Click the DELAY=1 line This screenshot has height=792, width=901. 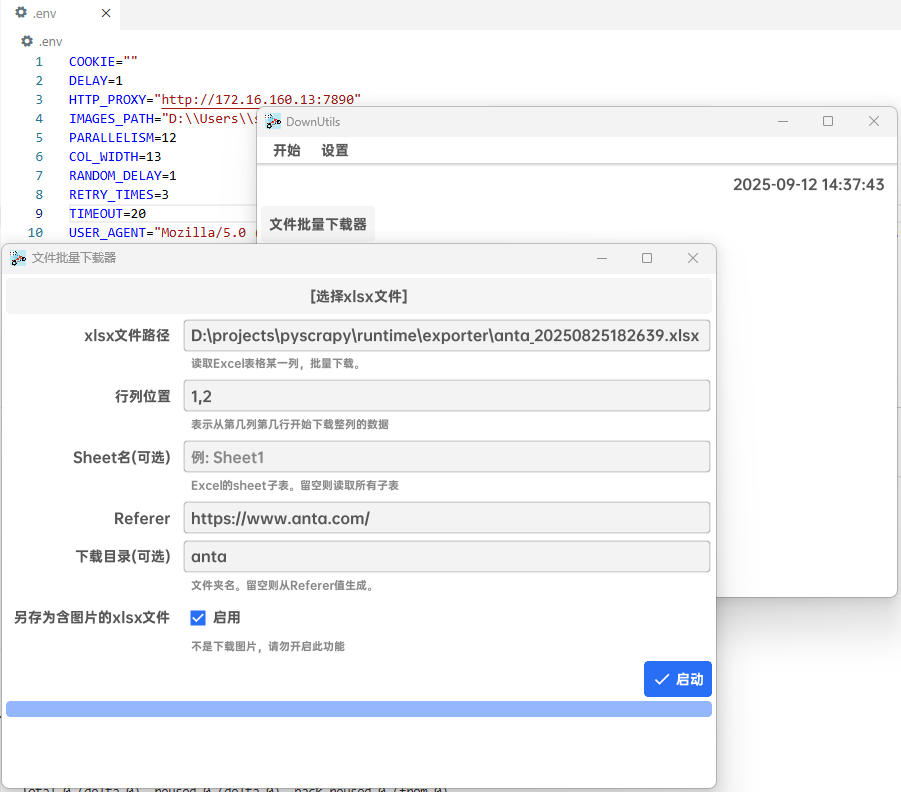coord(96,80)
